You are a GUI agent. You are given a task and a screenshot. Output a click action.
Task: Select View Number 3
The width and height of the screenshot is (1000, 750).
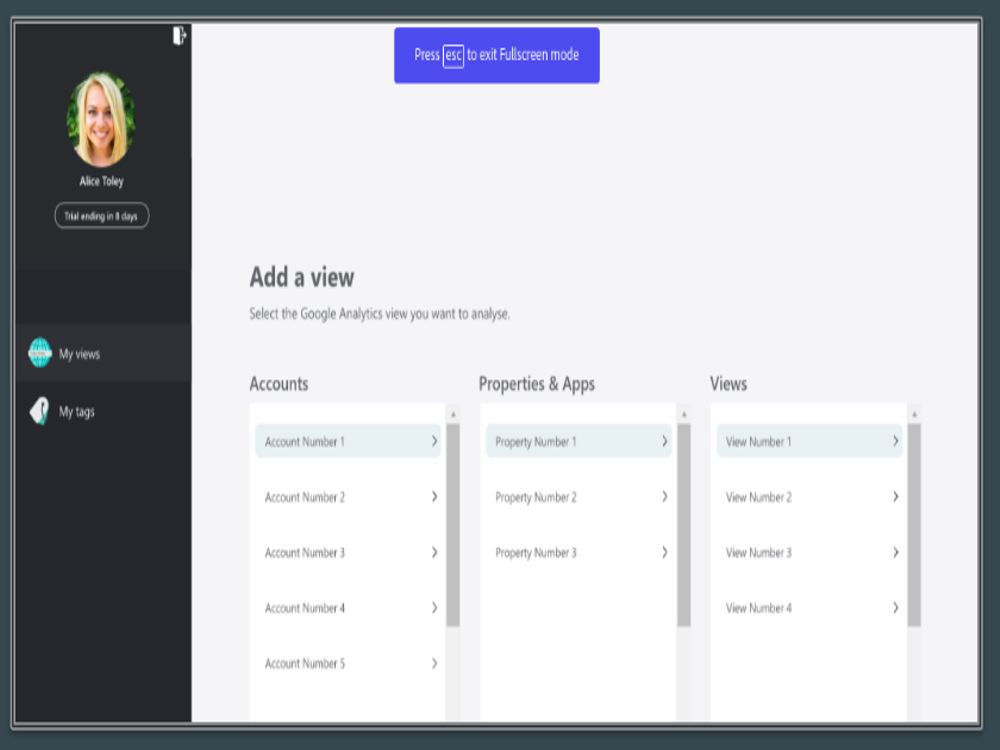(809, 552)
